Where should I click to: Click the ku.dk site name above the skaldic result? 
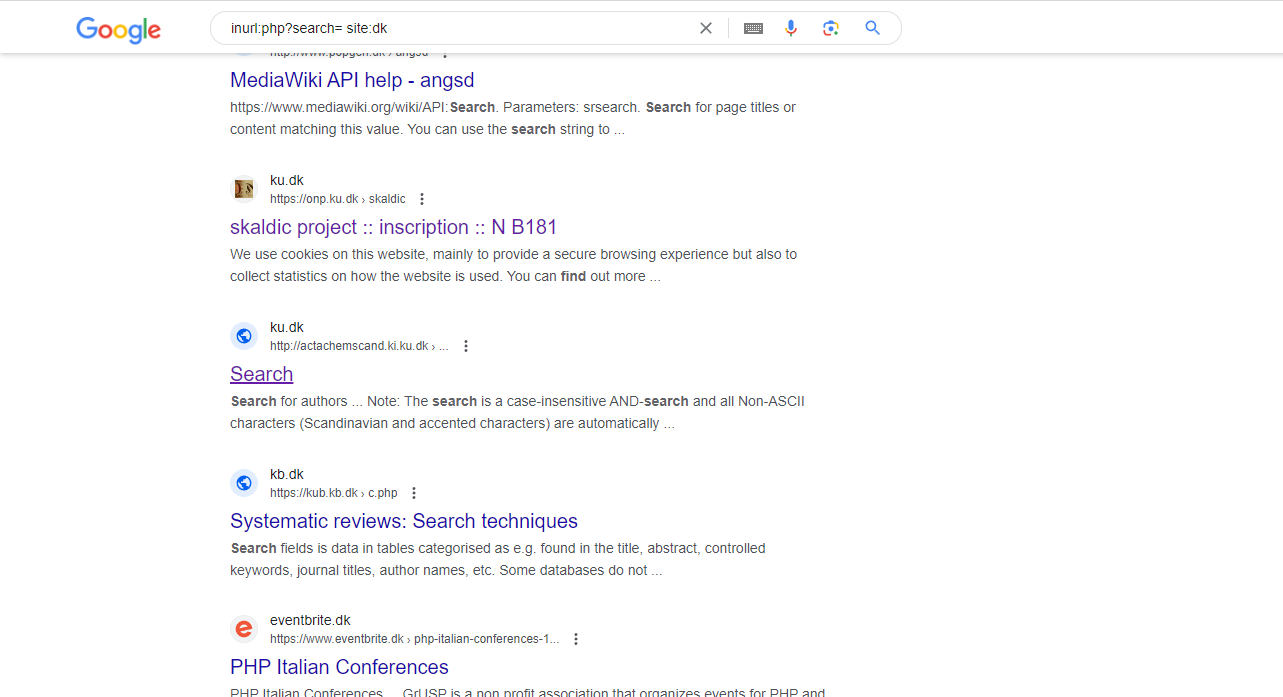click(287, 180)
